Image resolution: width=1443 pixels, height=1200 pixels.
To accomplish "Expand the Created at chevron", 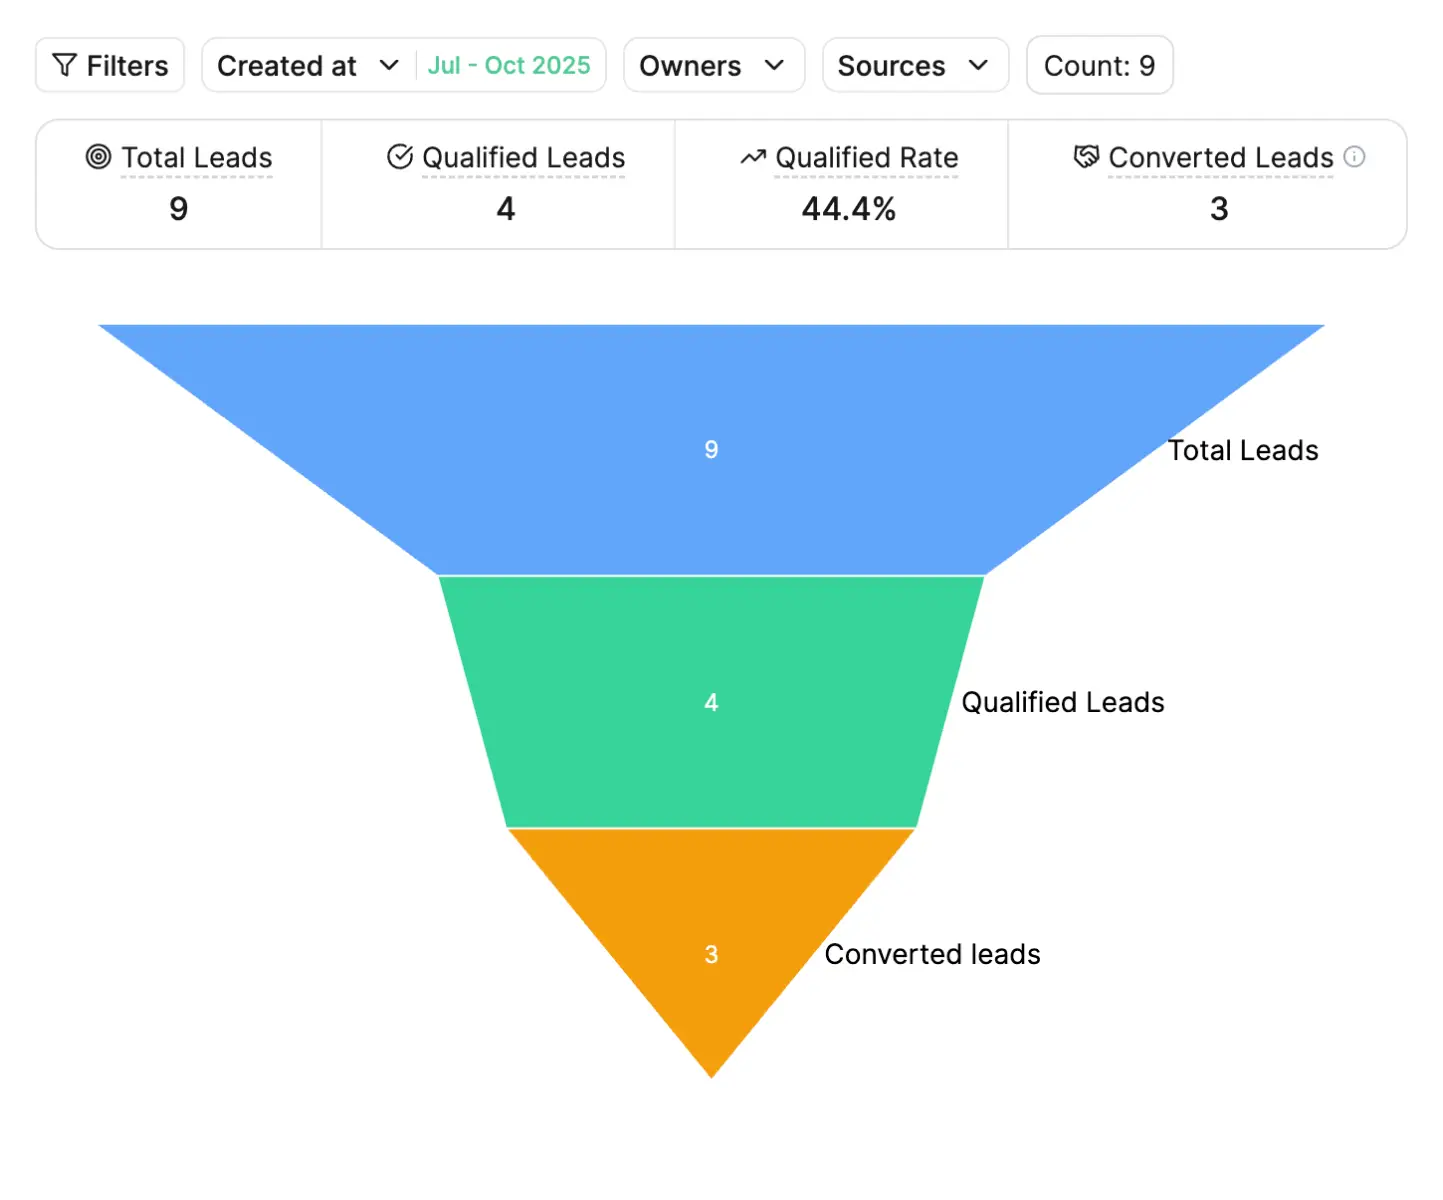I will tap(389, 66).
